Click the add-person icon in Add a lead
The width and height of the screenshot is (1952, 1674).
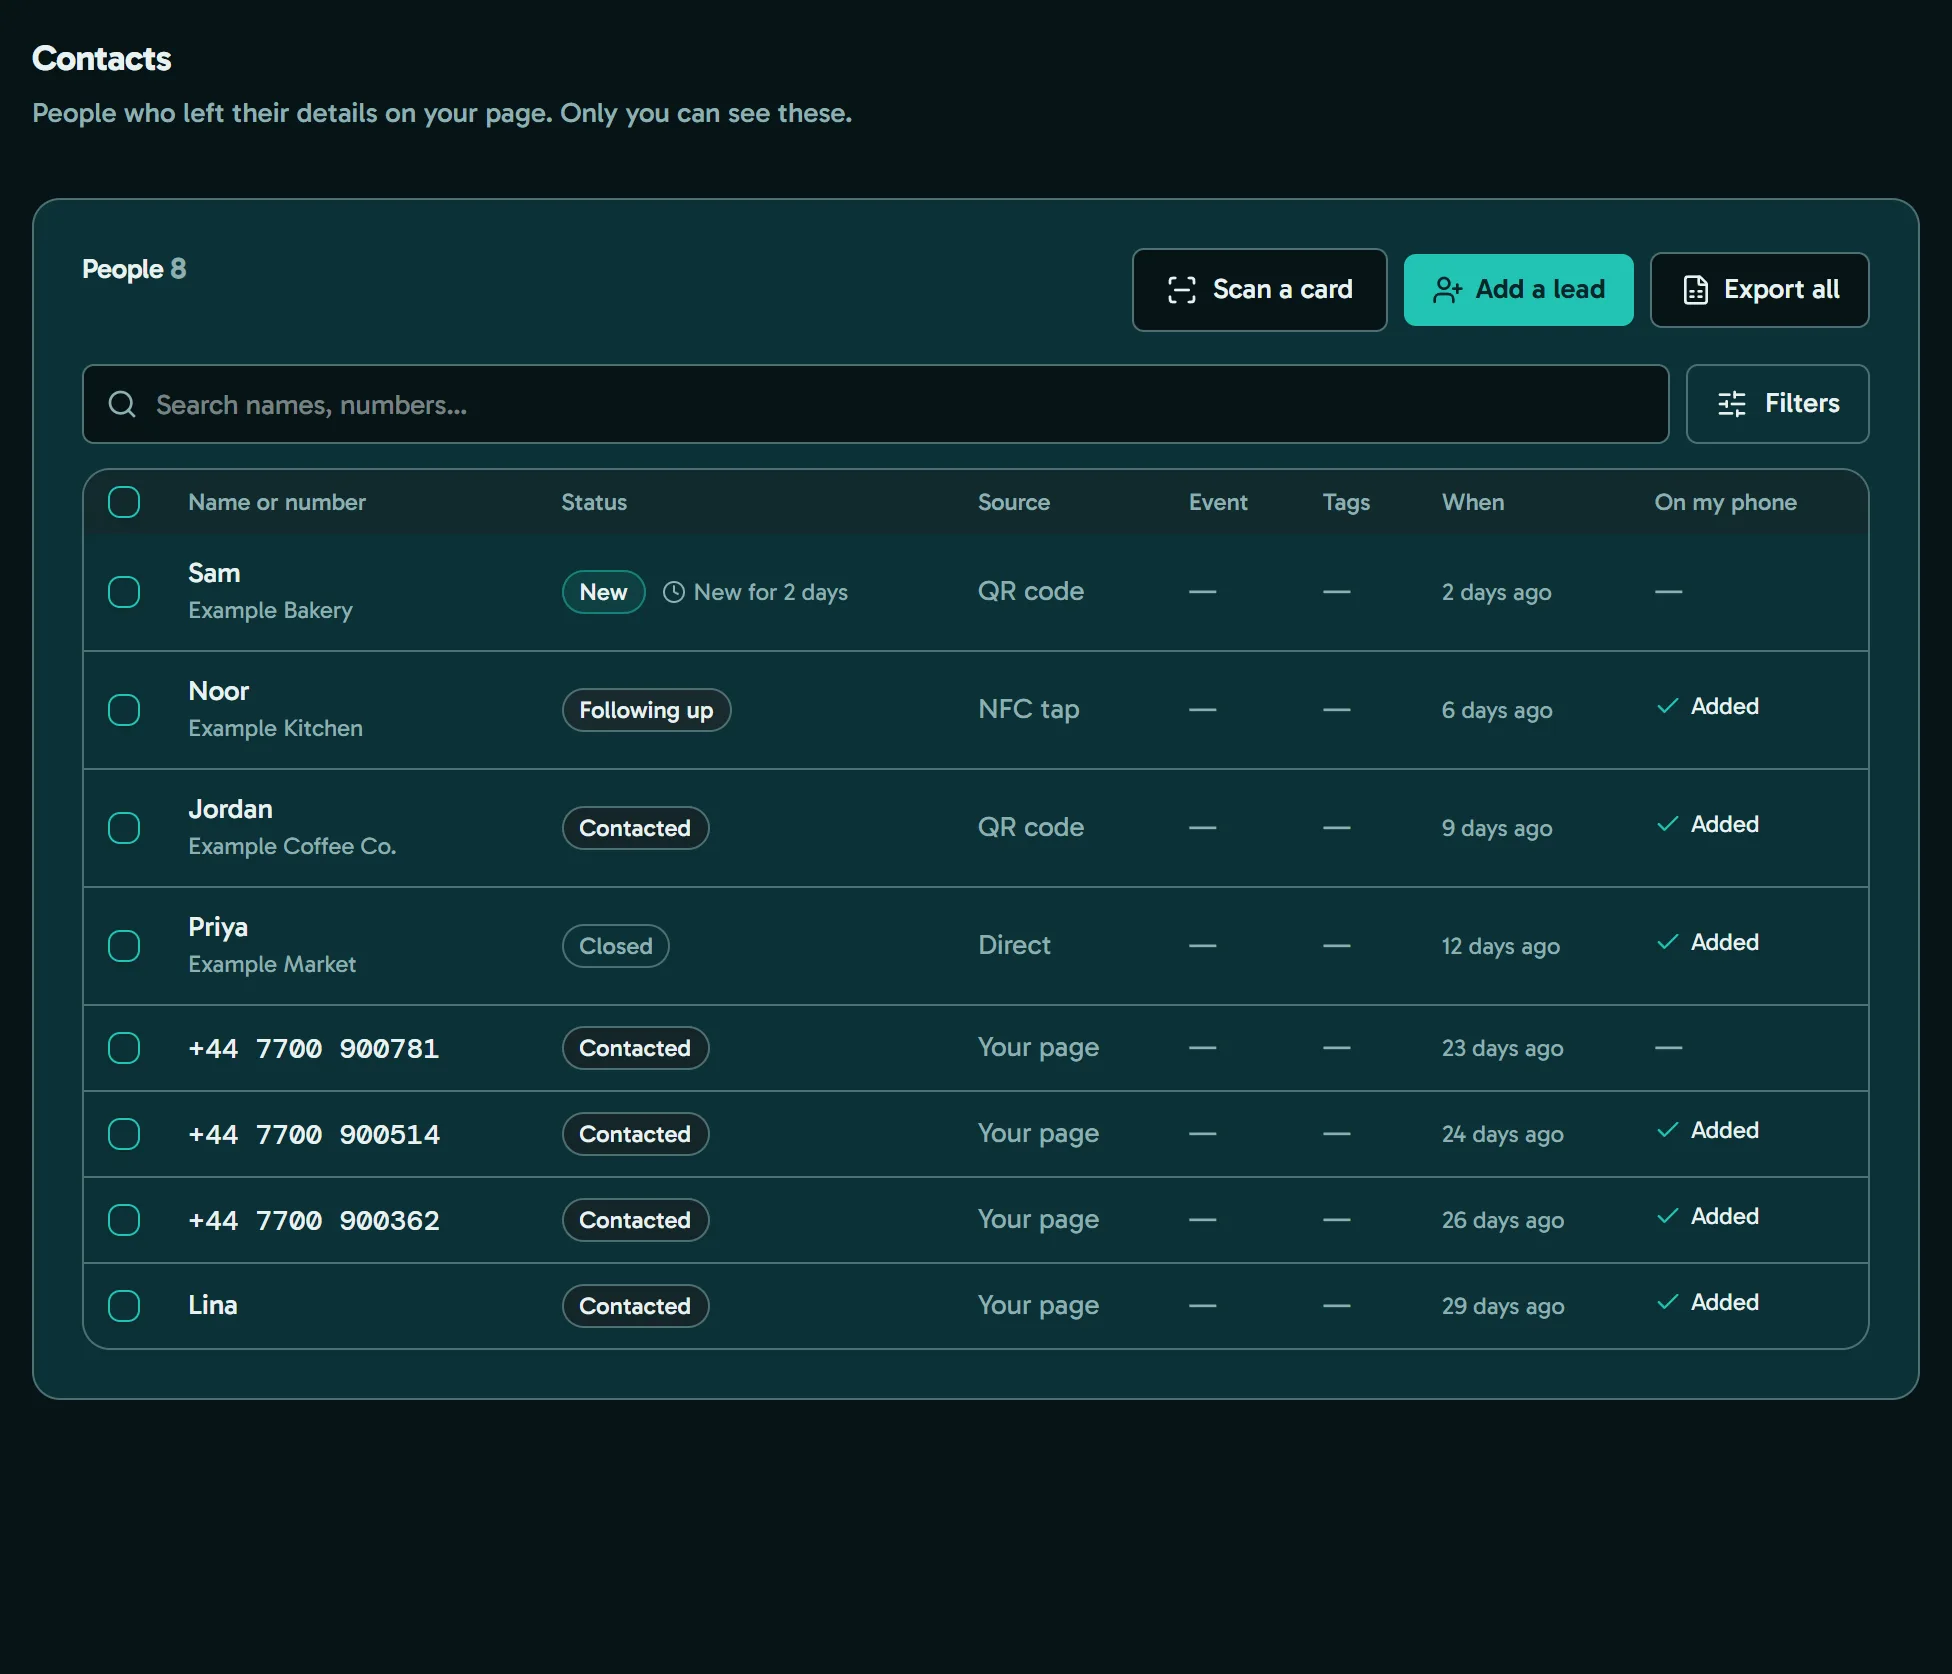[x=1447, y=290]
